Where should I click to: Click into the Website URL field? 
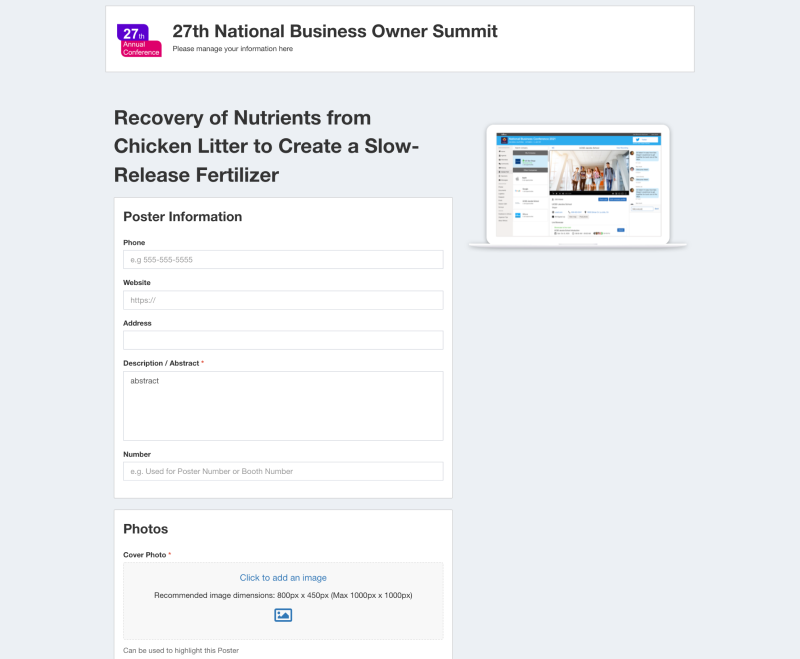[x=283, y=300]
